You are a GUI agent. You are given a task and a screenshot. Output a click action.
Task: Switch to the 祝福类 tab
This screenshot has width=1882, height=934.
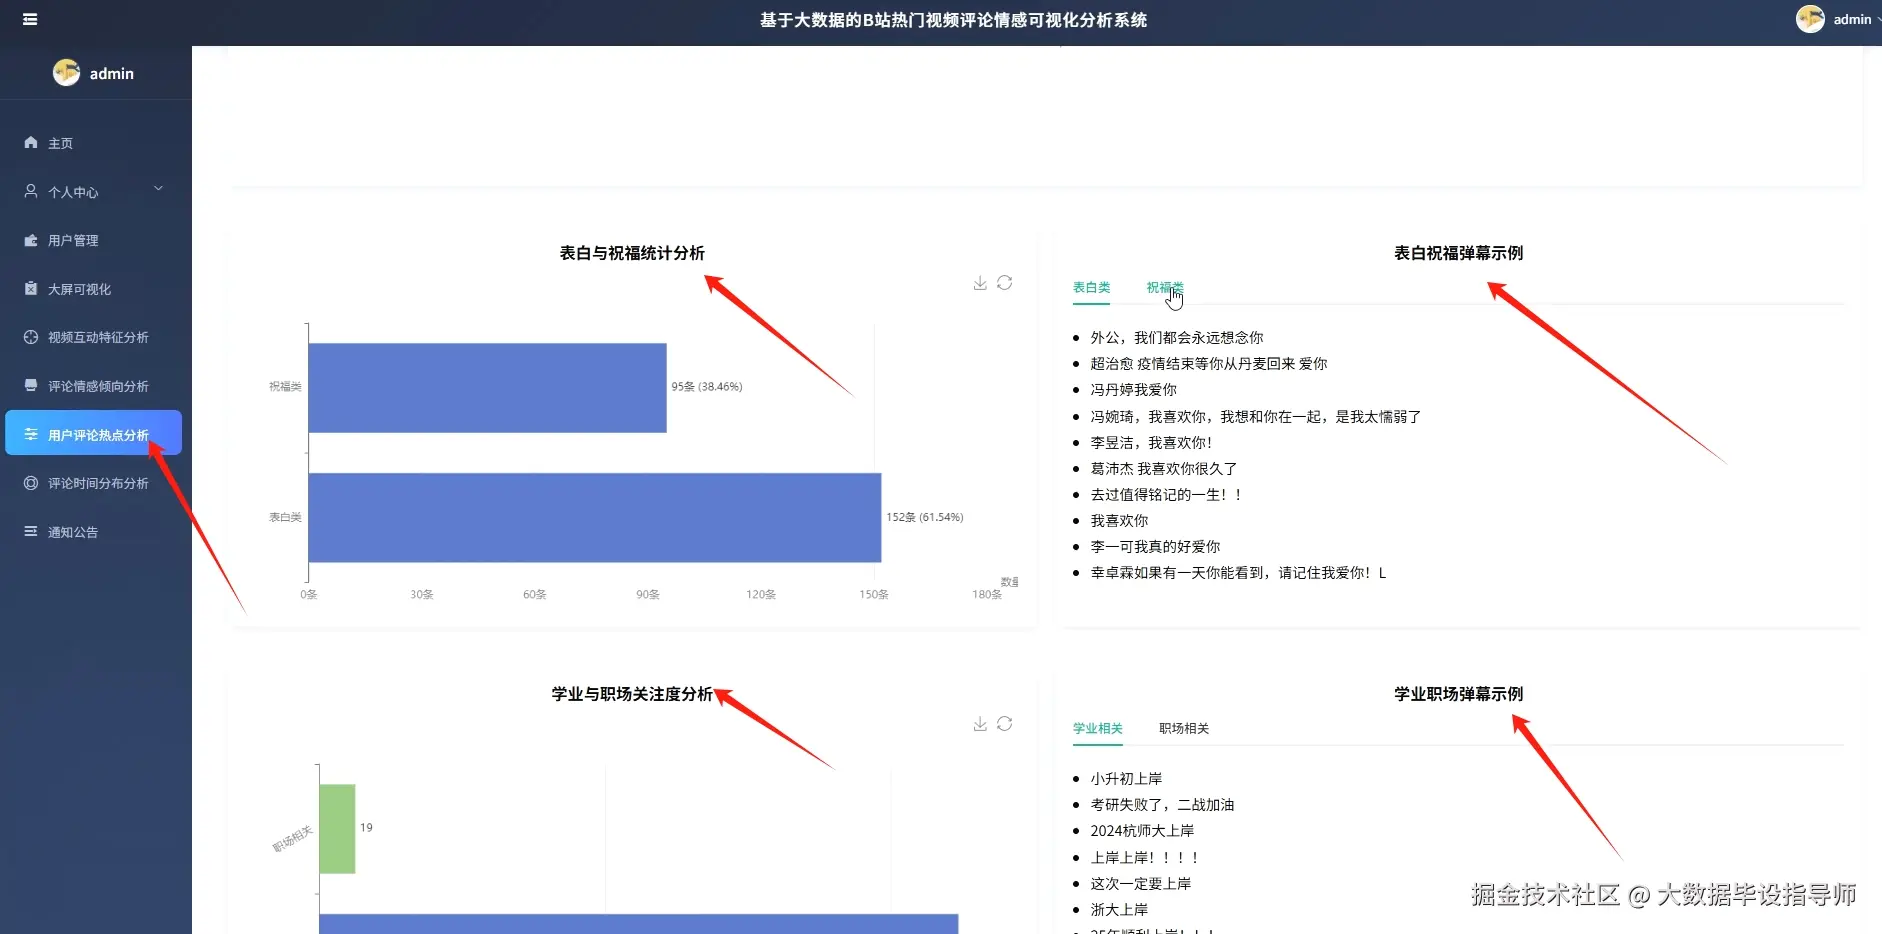[x=1163, y=287]
